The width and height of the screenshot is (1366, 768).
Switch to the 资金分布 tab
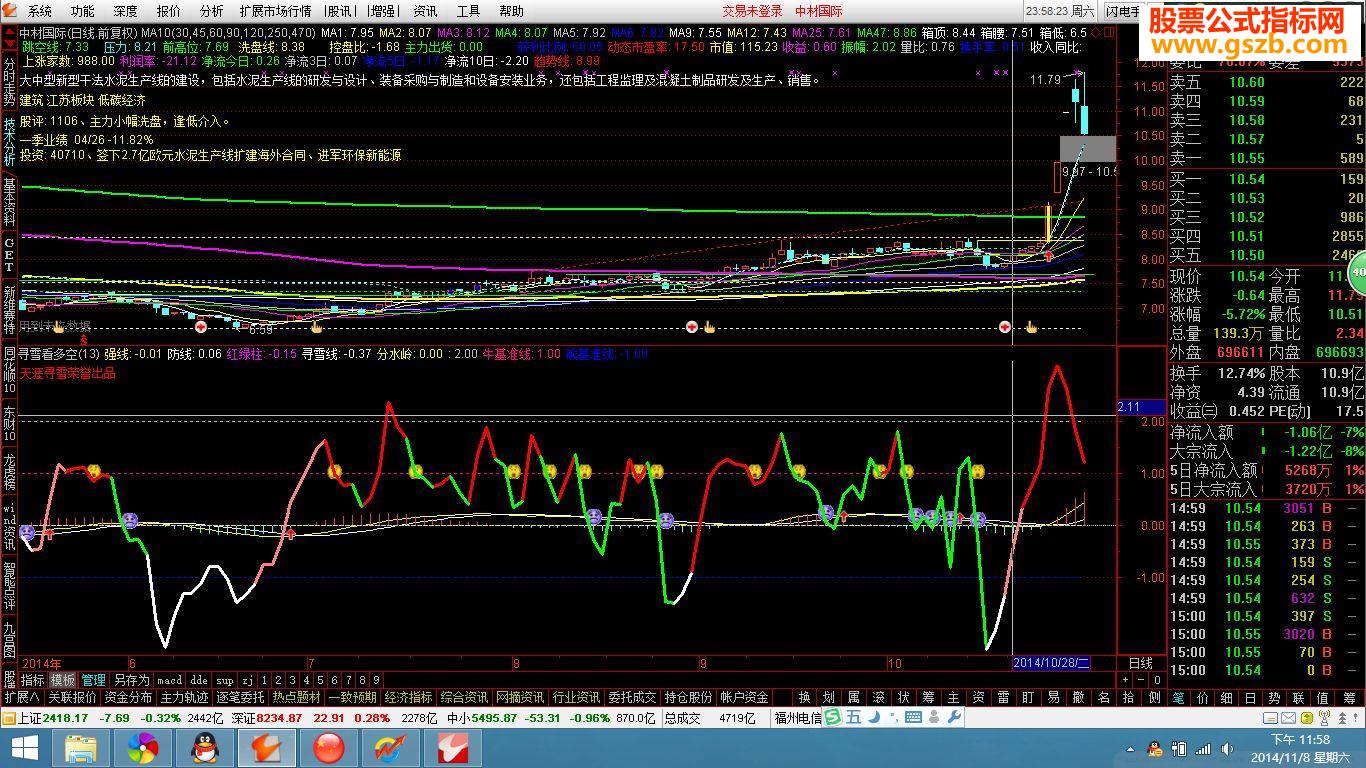128,697
